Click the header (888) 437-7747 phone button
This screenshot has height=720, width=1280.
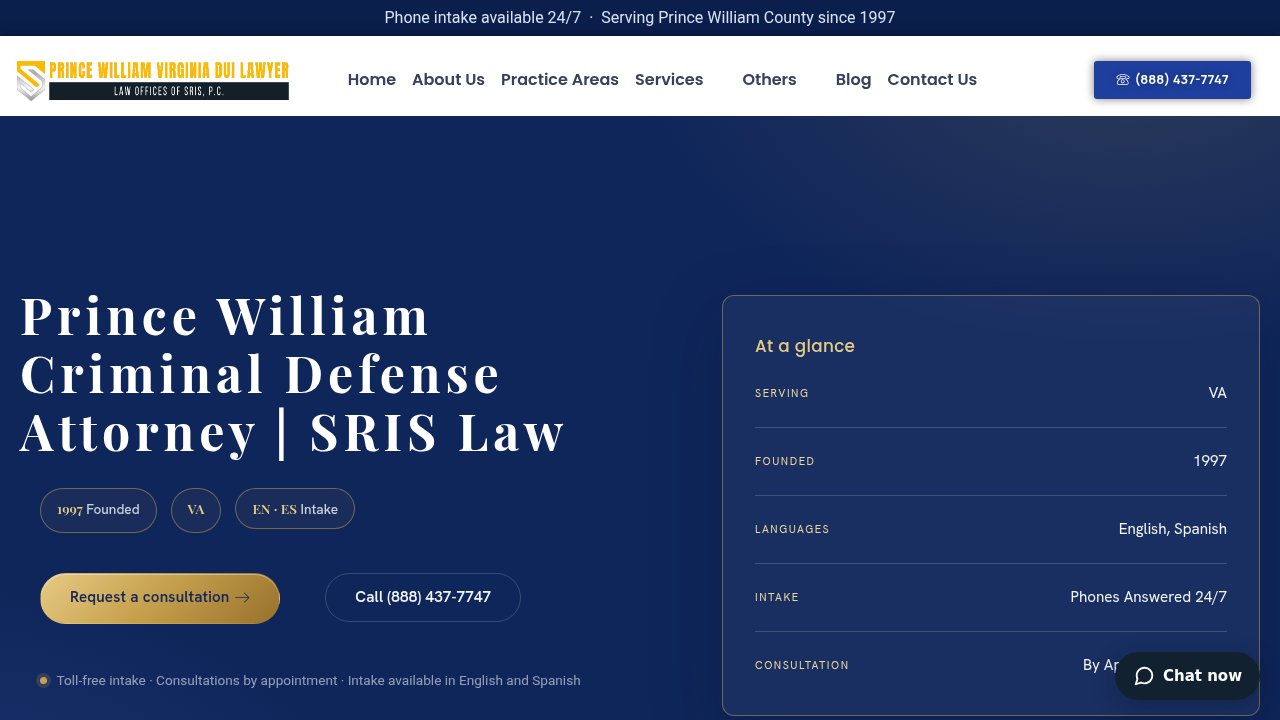1172,80
